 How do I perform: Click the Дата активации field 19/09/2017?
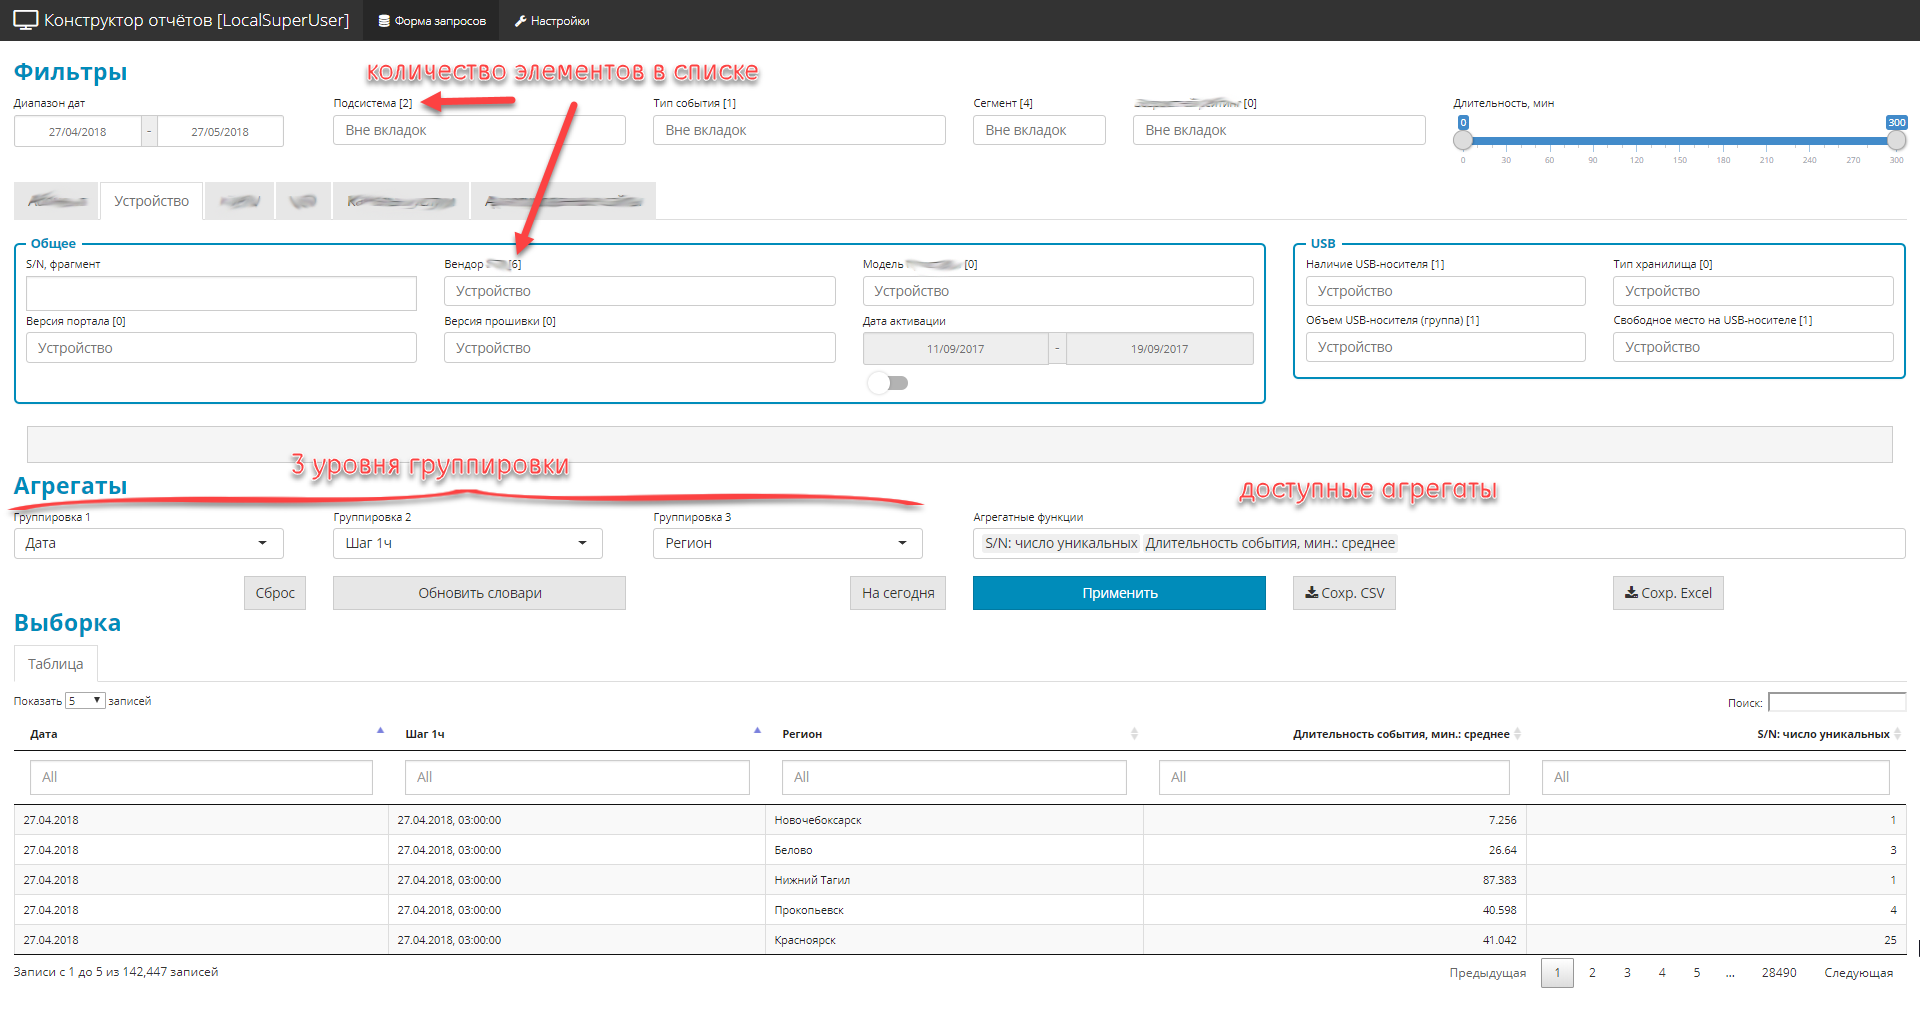[x=1160, y=349]
